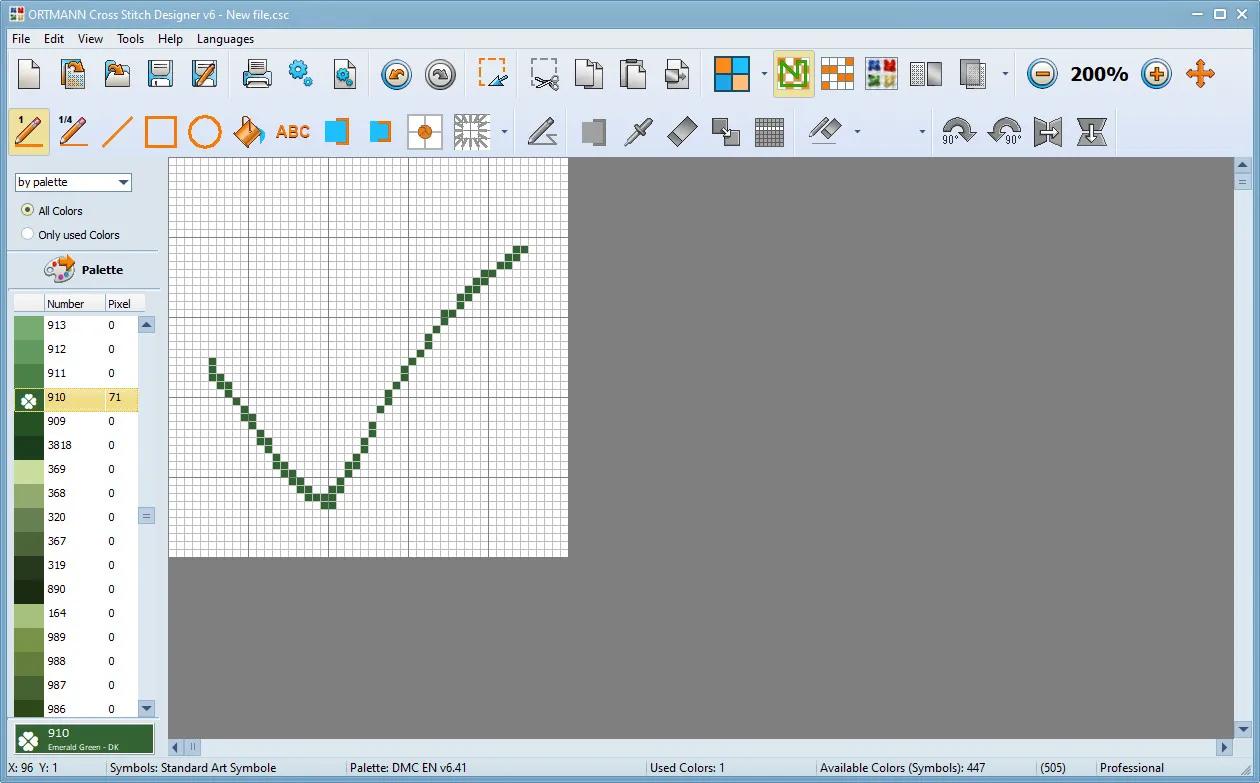The width and height of the screenshot is (1260, 783).
Task: Toggle the grid view button
Action: 769,132
